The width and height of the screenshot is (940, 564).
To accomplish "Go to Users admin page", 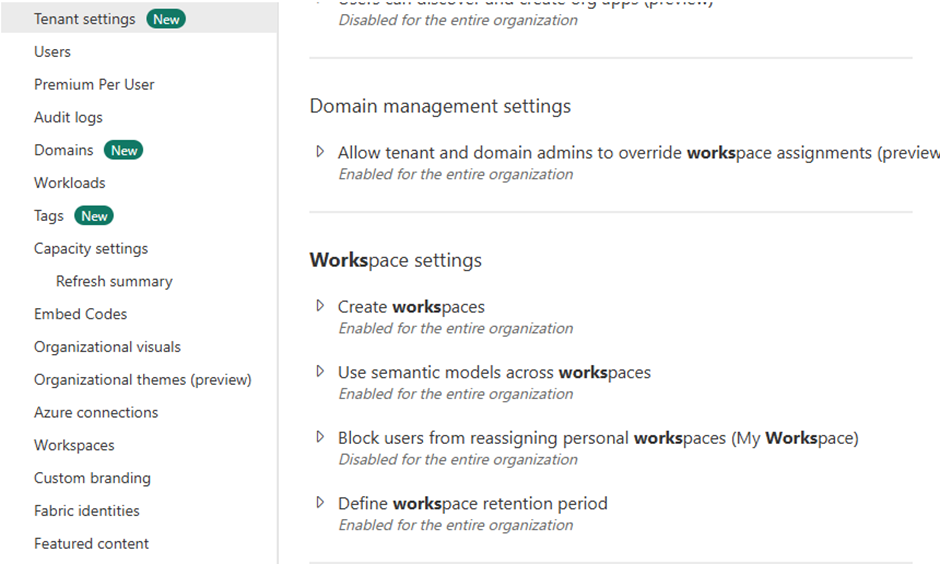I will (52, 51).
